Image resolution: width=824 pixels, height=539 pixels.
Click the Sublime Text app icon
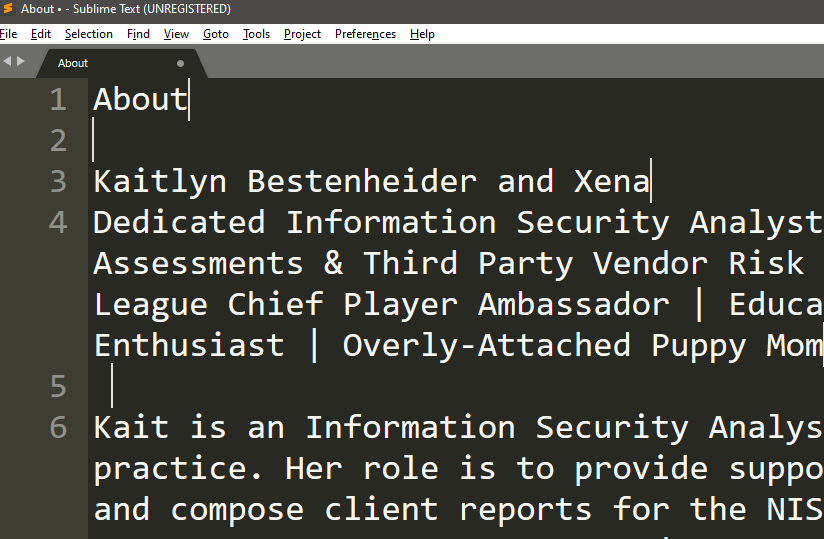[x=8, y=9]
